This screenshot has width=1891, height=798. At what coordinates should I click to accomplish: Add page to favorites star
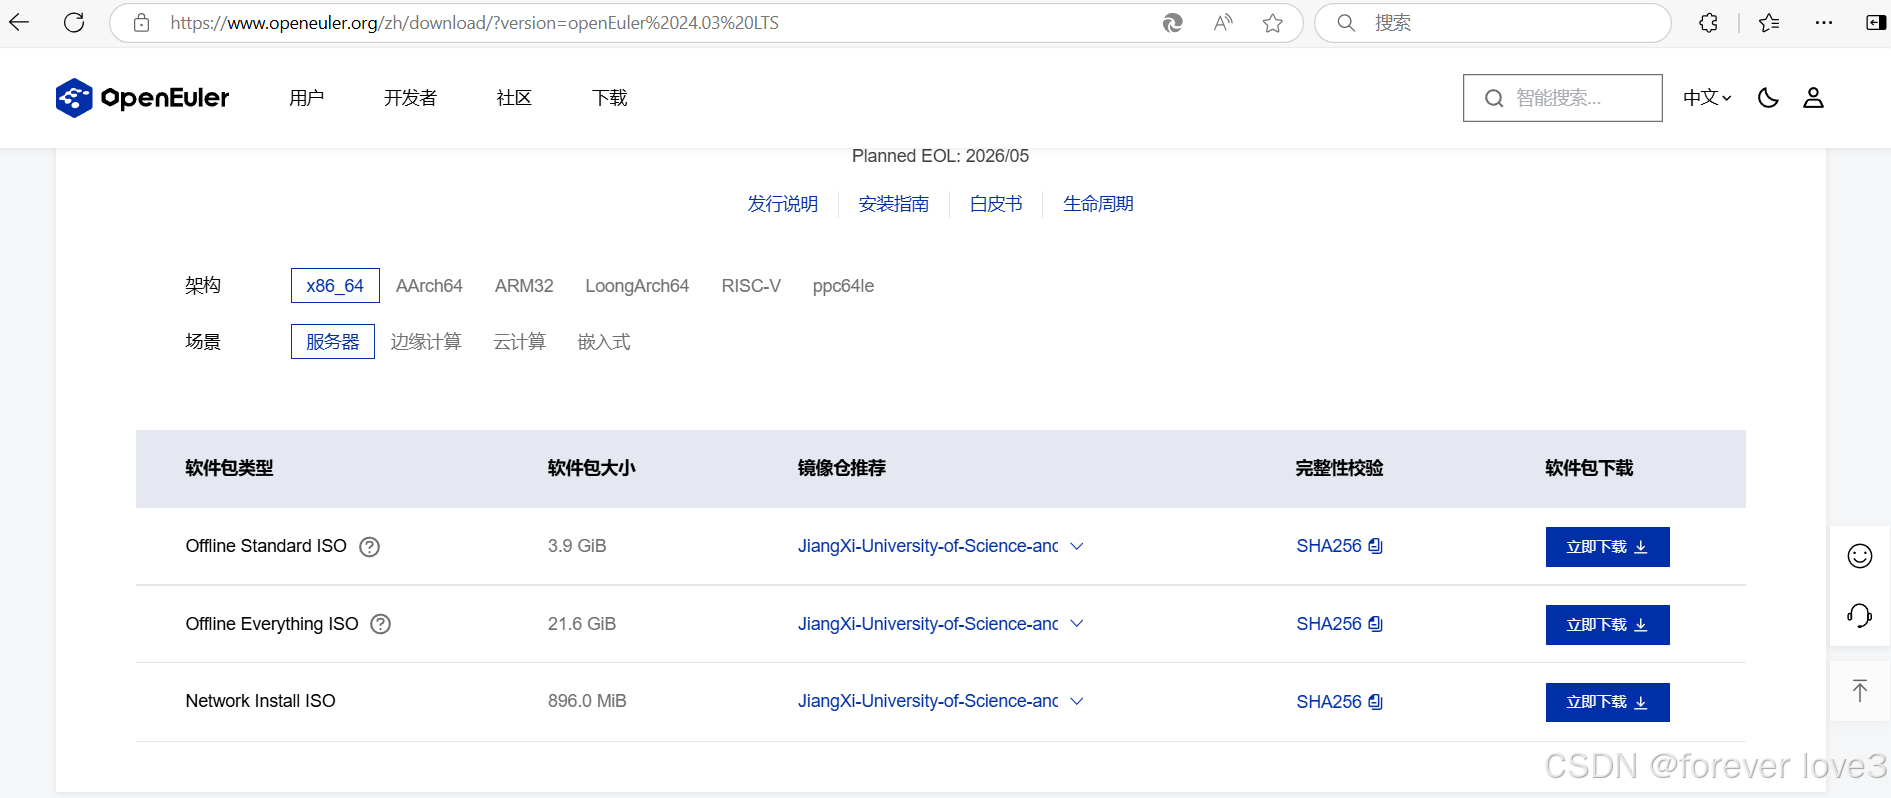point(1273,23)
